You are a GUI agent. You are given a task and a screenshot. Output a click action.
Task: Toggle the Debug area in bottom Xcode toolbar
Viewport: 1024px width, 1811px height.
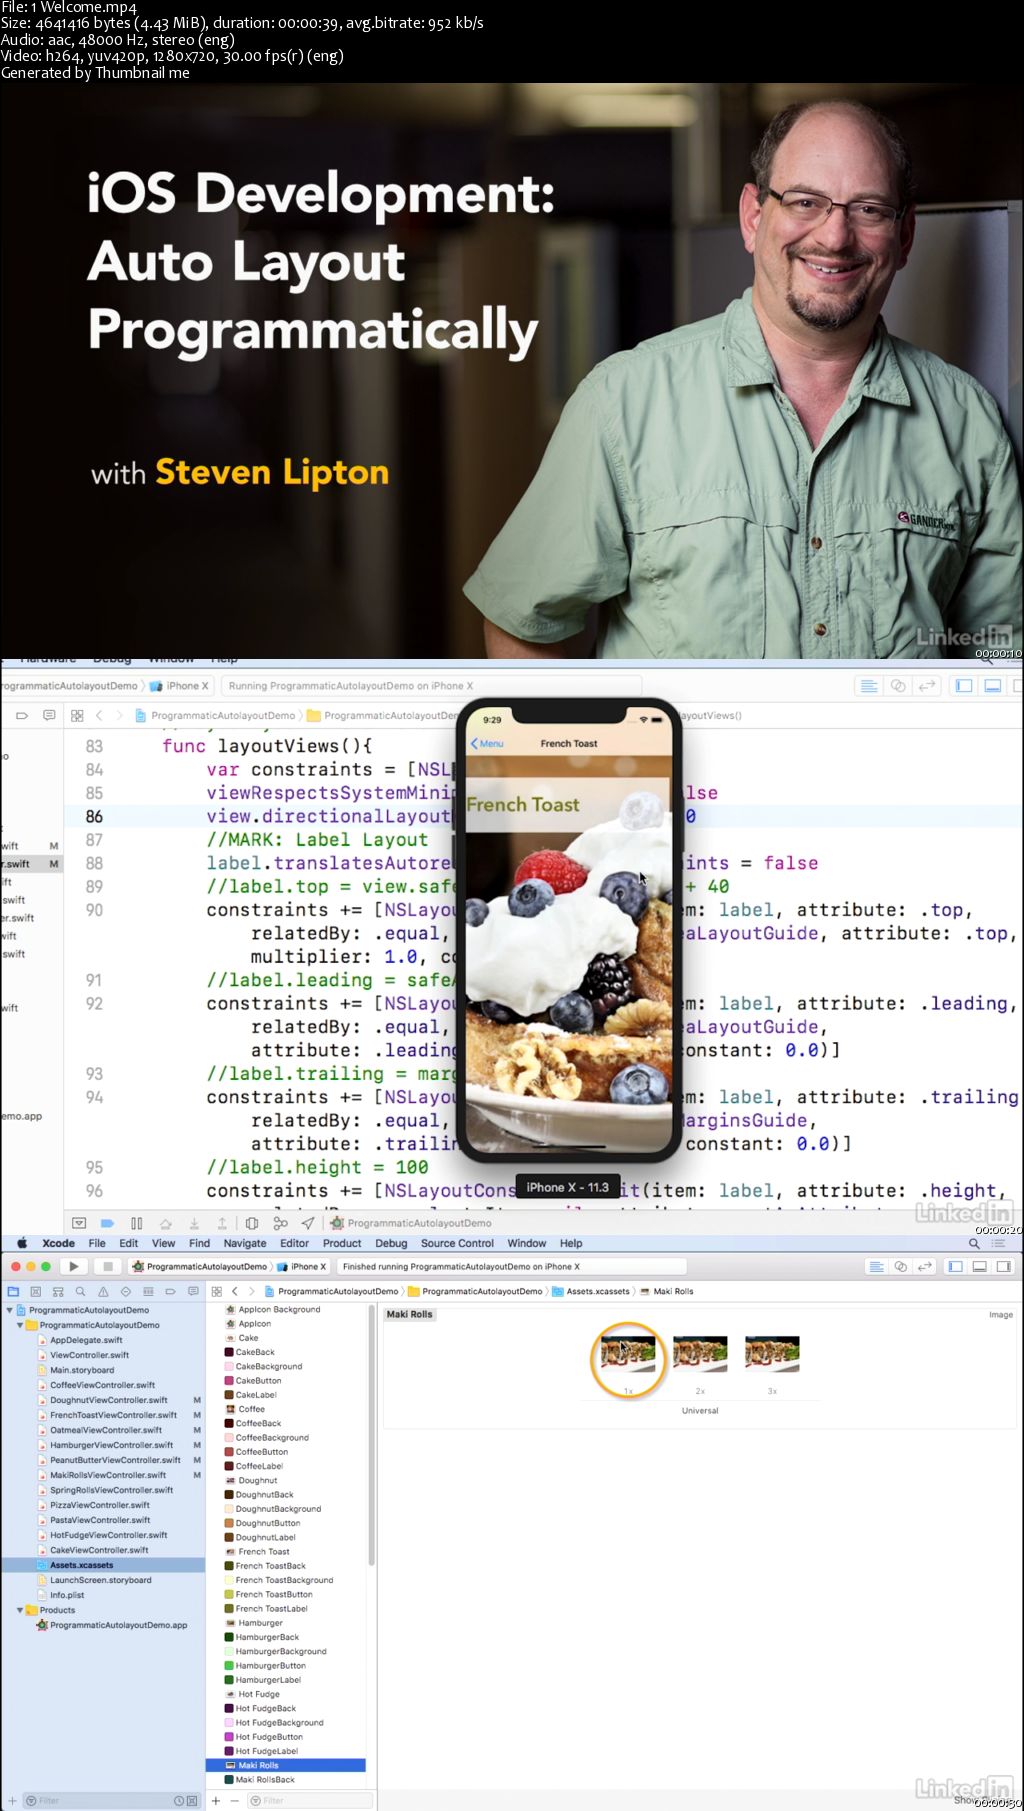click(x=979, y=1266)
